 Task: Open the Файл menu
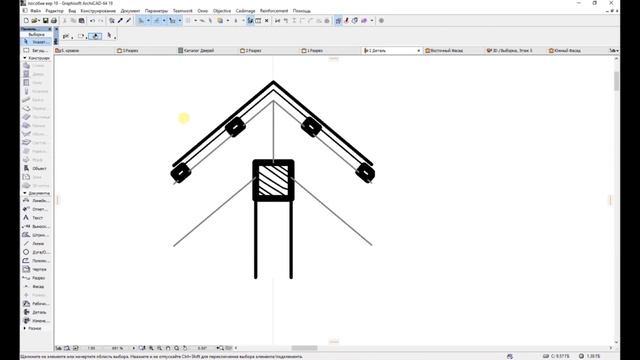36,11
